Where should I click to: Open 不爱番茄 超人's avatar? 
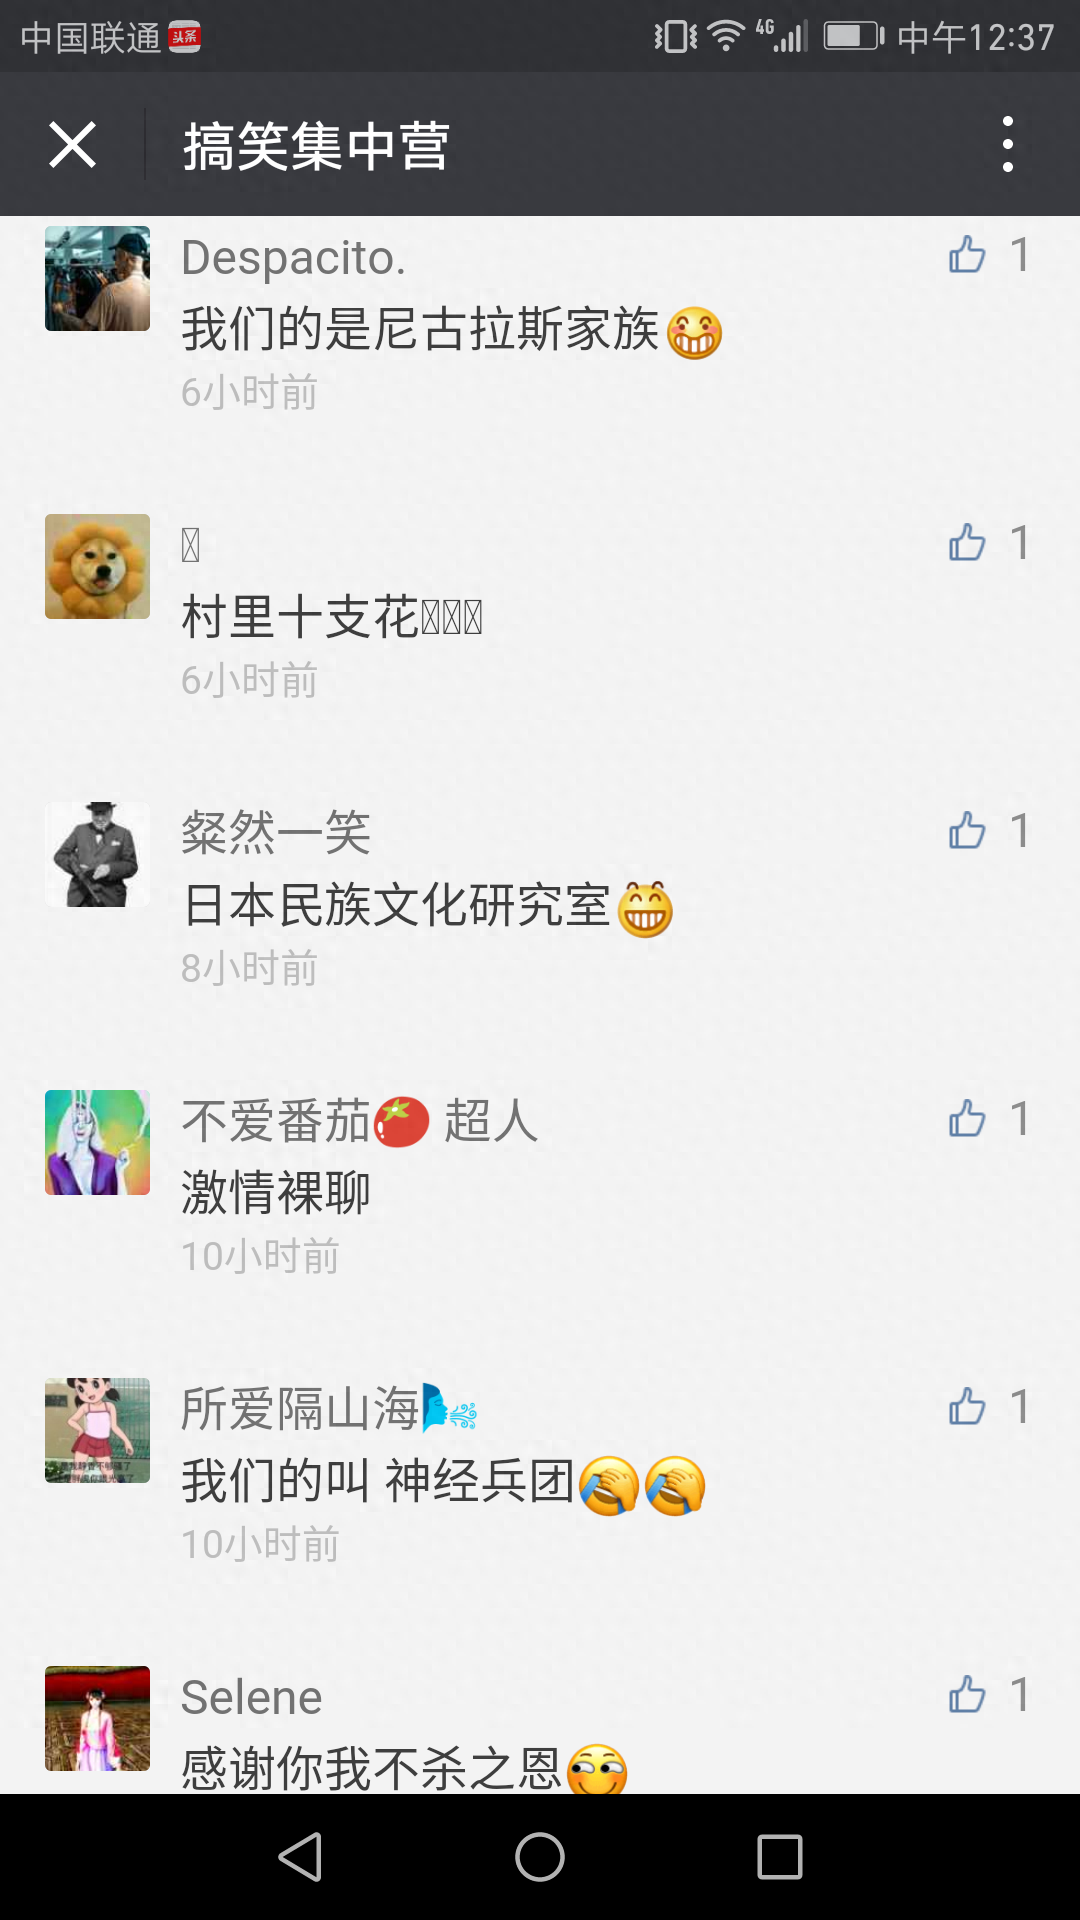click(x=97, y=1142)
